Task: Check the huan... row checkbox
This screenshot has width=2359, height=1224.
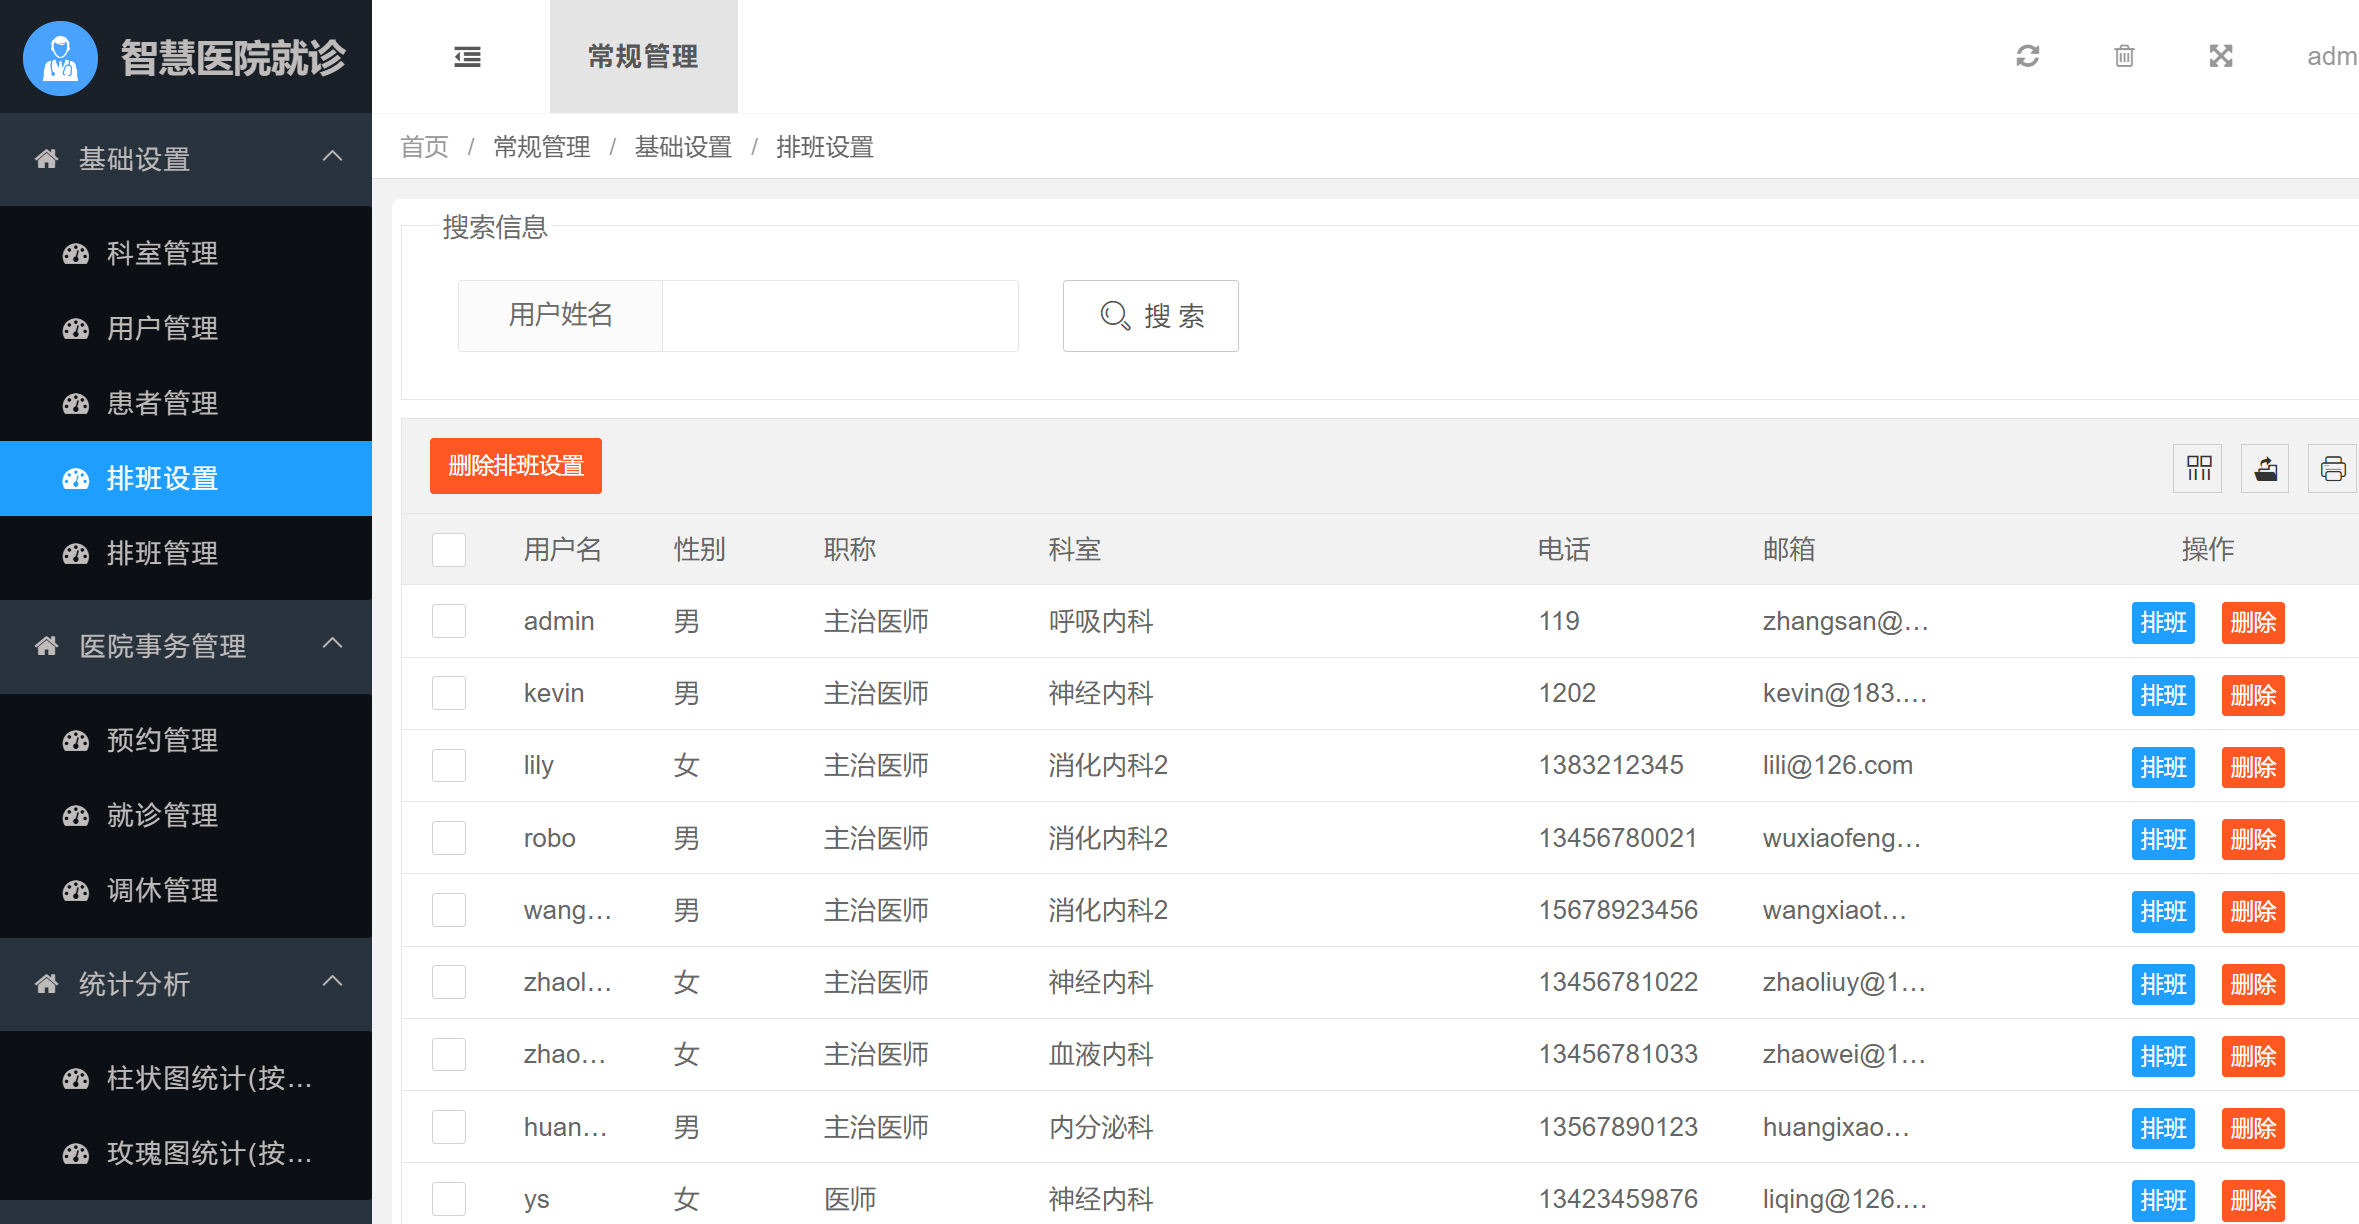Action: (x=449, y=1127)
